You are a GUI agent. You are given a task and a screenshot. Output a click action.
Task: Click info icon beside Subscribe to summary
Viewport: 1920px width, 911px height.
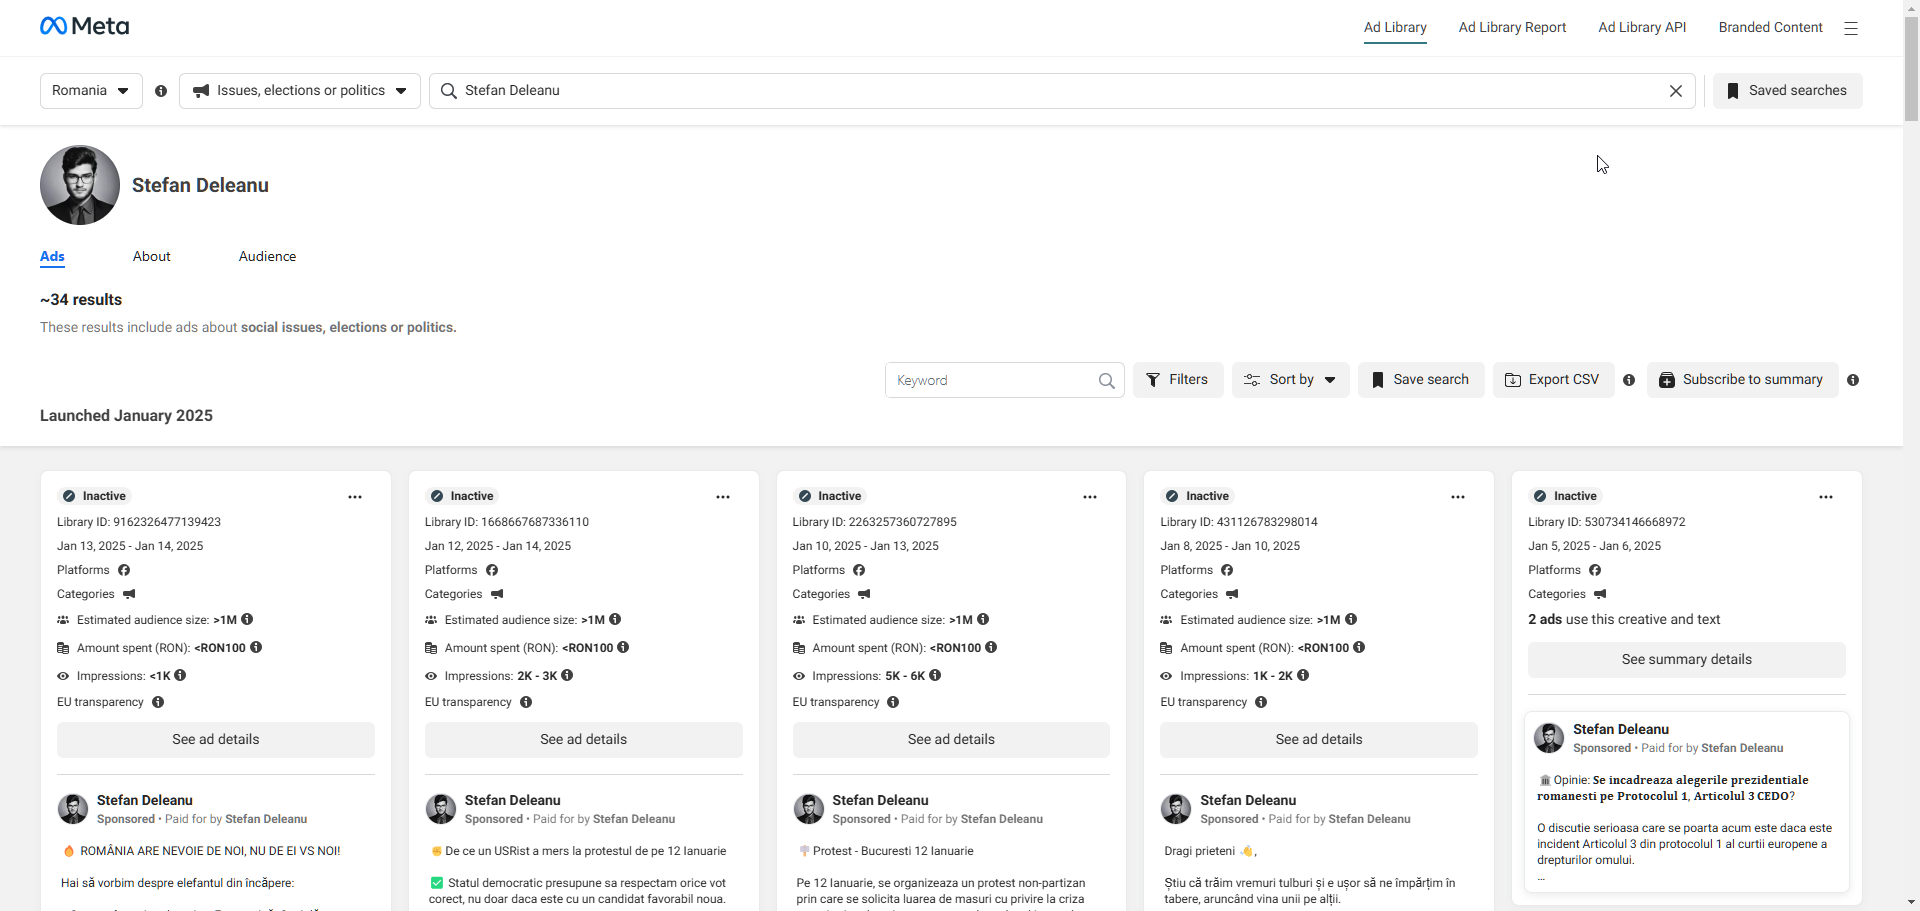1853,380
